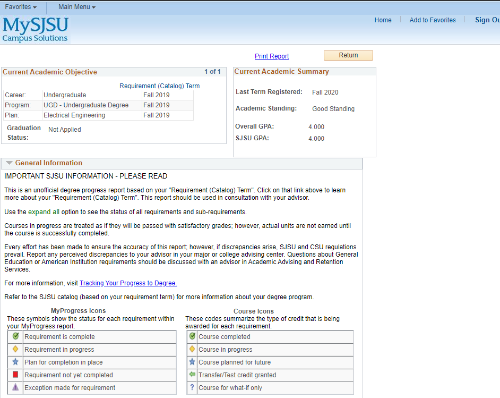
Task: Click the Overall GPA value 4.000
Action: tap(316, 127)
